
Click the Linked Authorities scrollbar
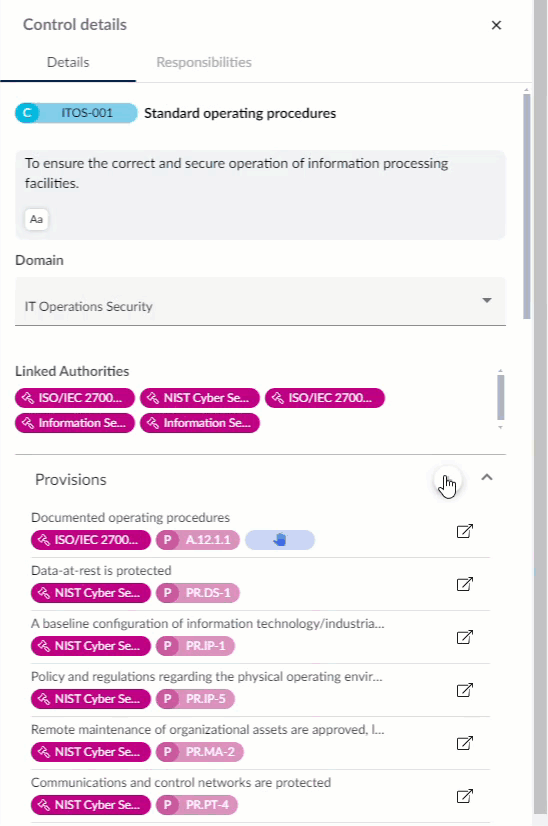pos(501,399)
